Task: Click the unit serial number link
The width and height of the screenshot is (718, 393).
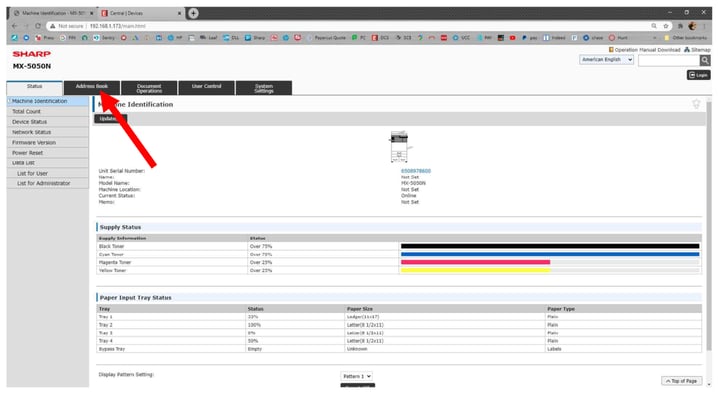Action: [416, 171]
